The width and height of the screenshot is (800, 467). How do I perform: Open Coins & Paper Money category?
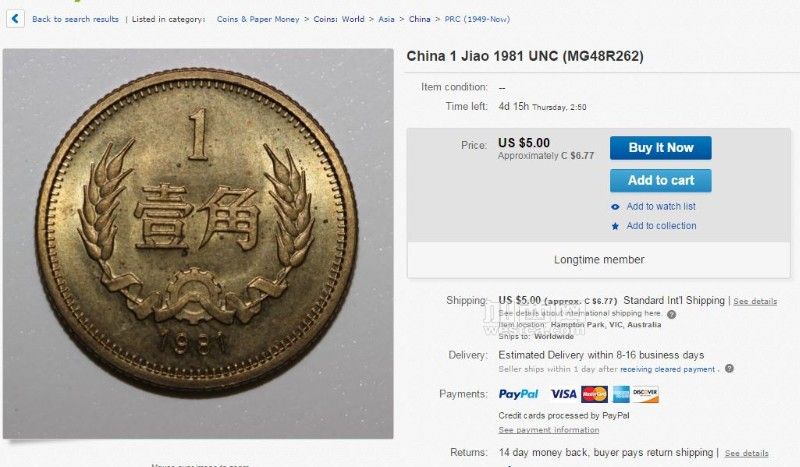(x=258, y=19)
